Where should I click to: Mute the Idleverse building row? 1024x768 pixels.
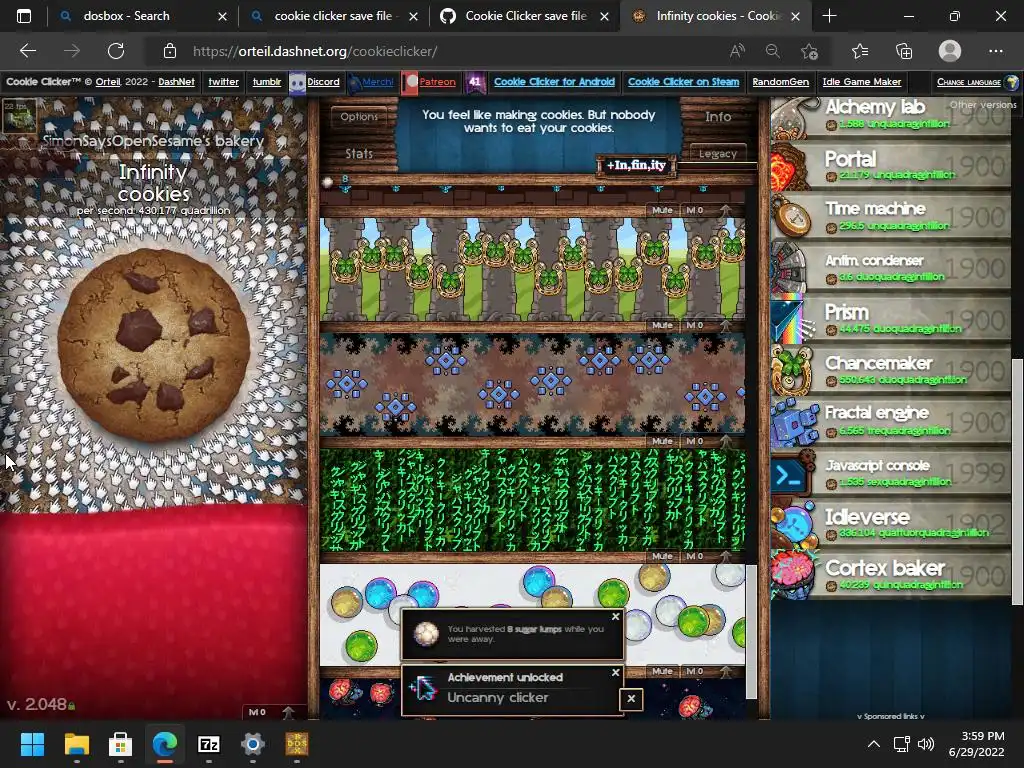662,671
